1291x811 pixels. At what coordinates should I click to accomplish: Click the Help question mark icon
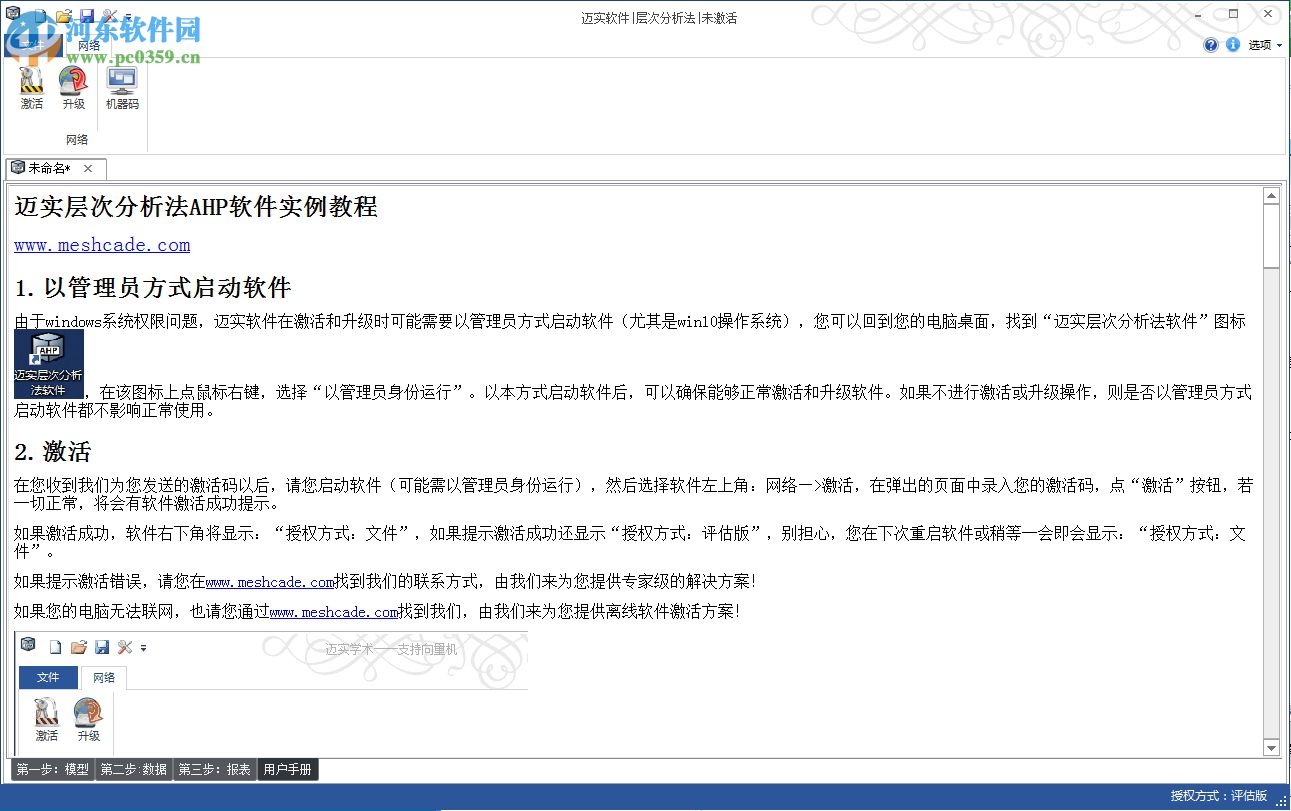click(1211, 45)
